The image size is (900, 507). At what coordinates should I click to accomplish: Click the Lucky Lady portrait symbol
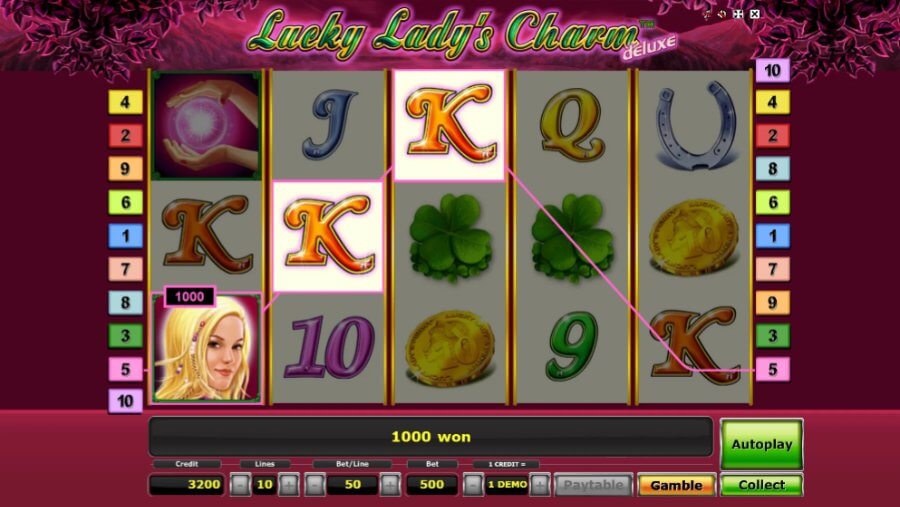[207, 348]
